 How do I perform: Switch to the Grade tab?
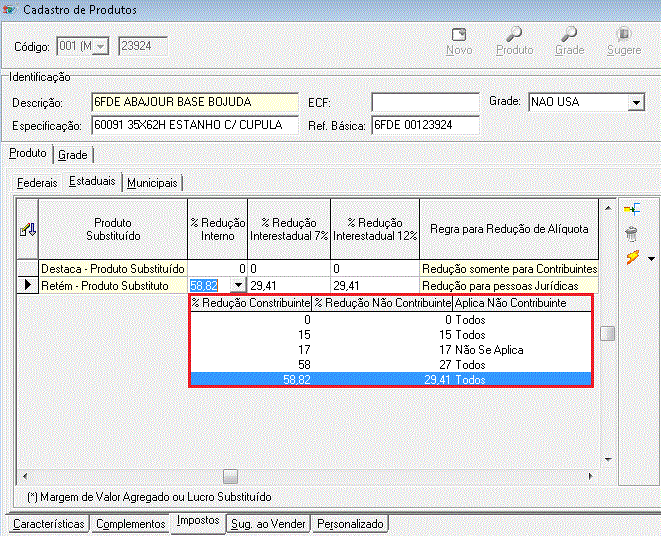tap(73, 155)
